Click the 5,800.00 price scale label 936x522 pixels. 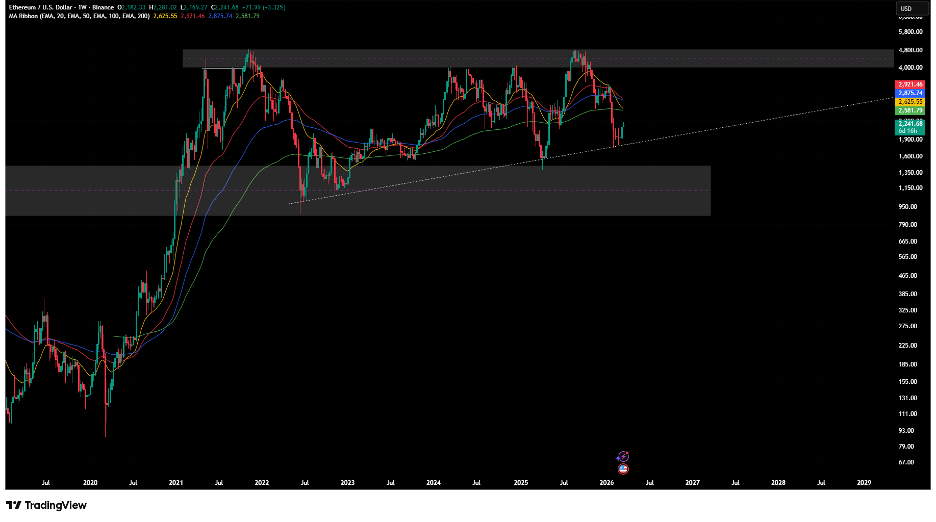tap(908, 32)
